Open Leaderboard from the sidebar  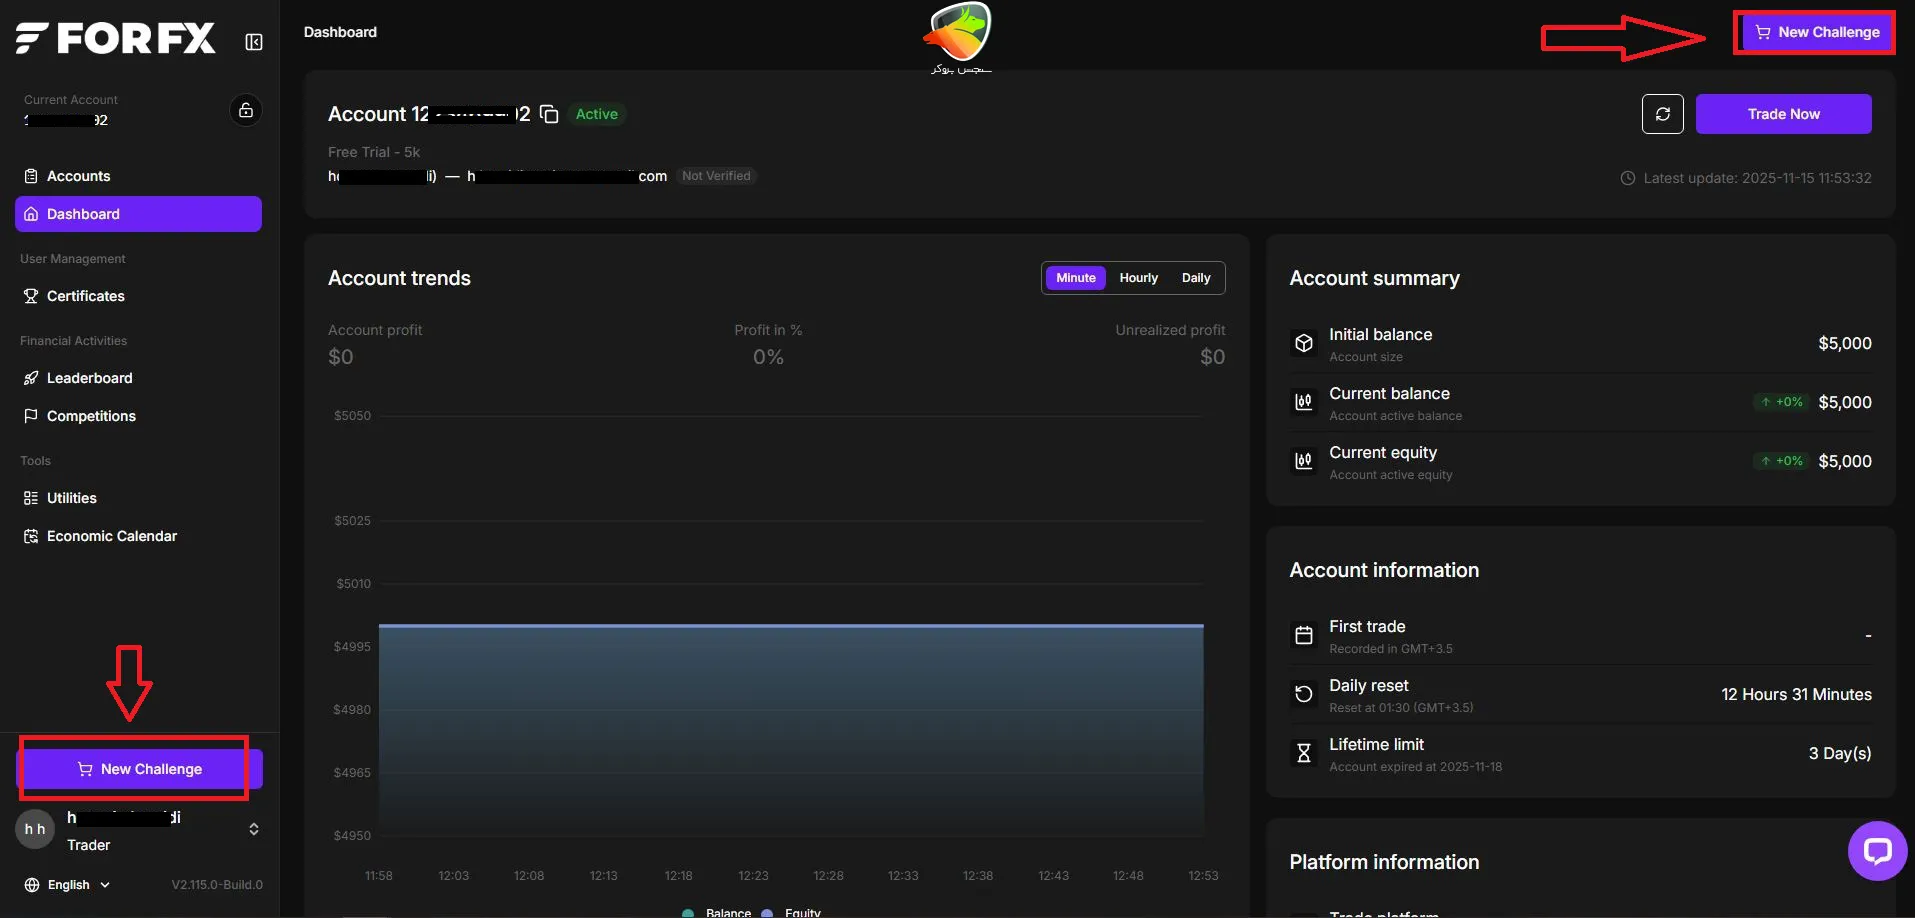pyautogui.click(x=89, y=378)
